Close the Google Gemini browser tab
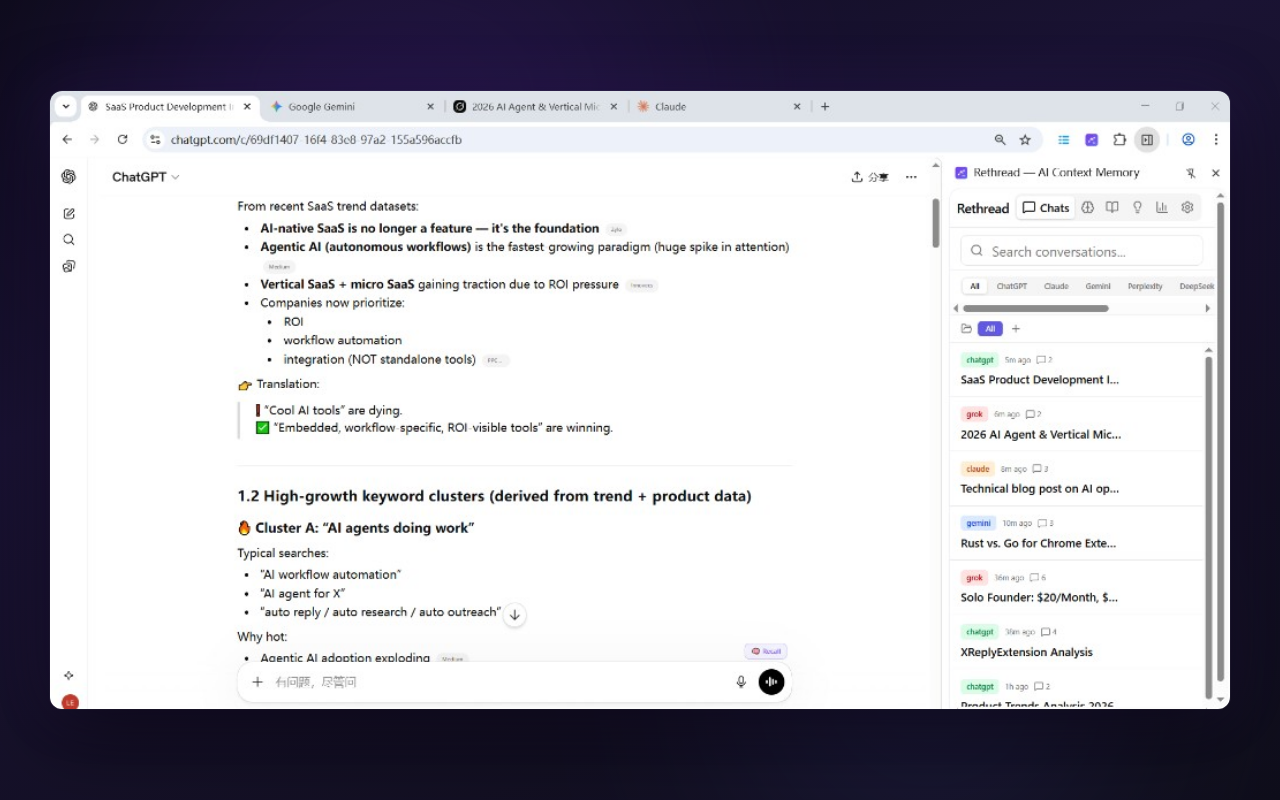The height and width of the screenshot is (800, 1280). pos(431,107)
